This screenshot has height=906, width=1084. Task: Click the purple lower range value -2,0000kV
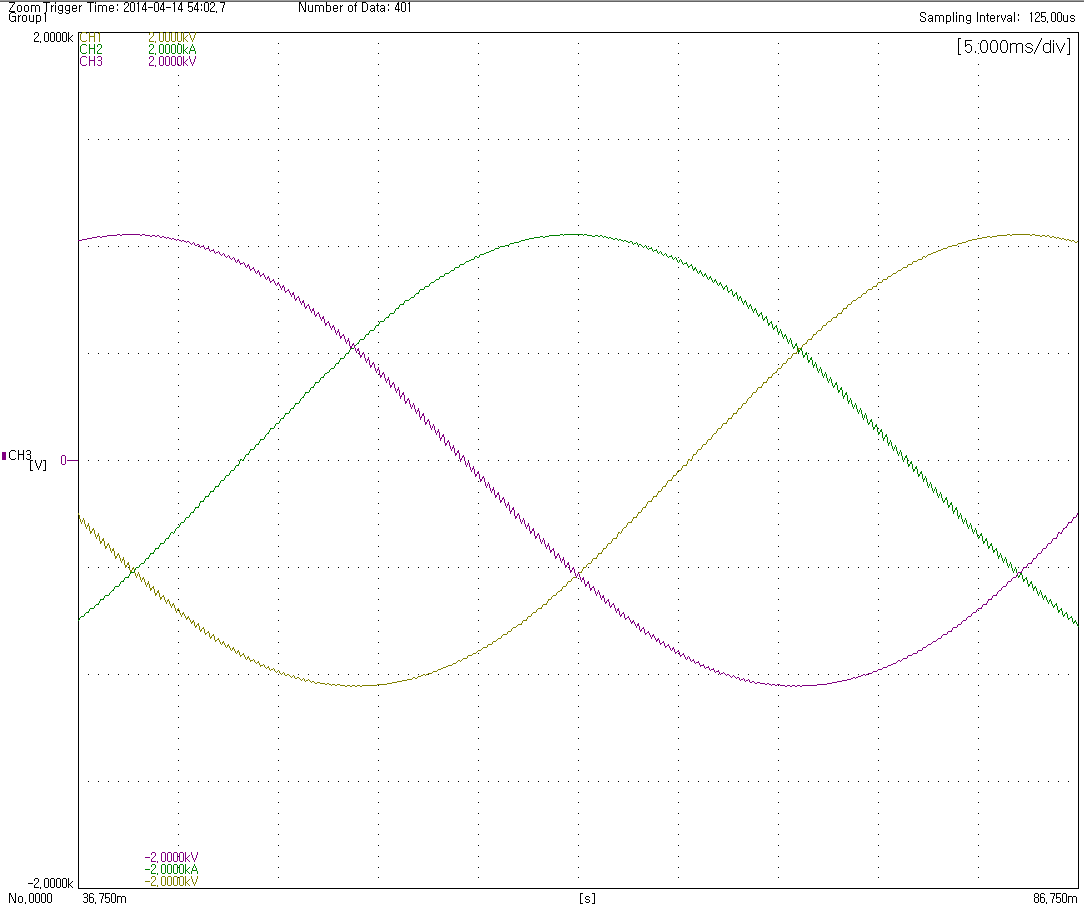point(172,858)
